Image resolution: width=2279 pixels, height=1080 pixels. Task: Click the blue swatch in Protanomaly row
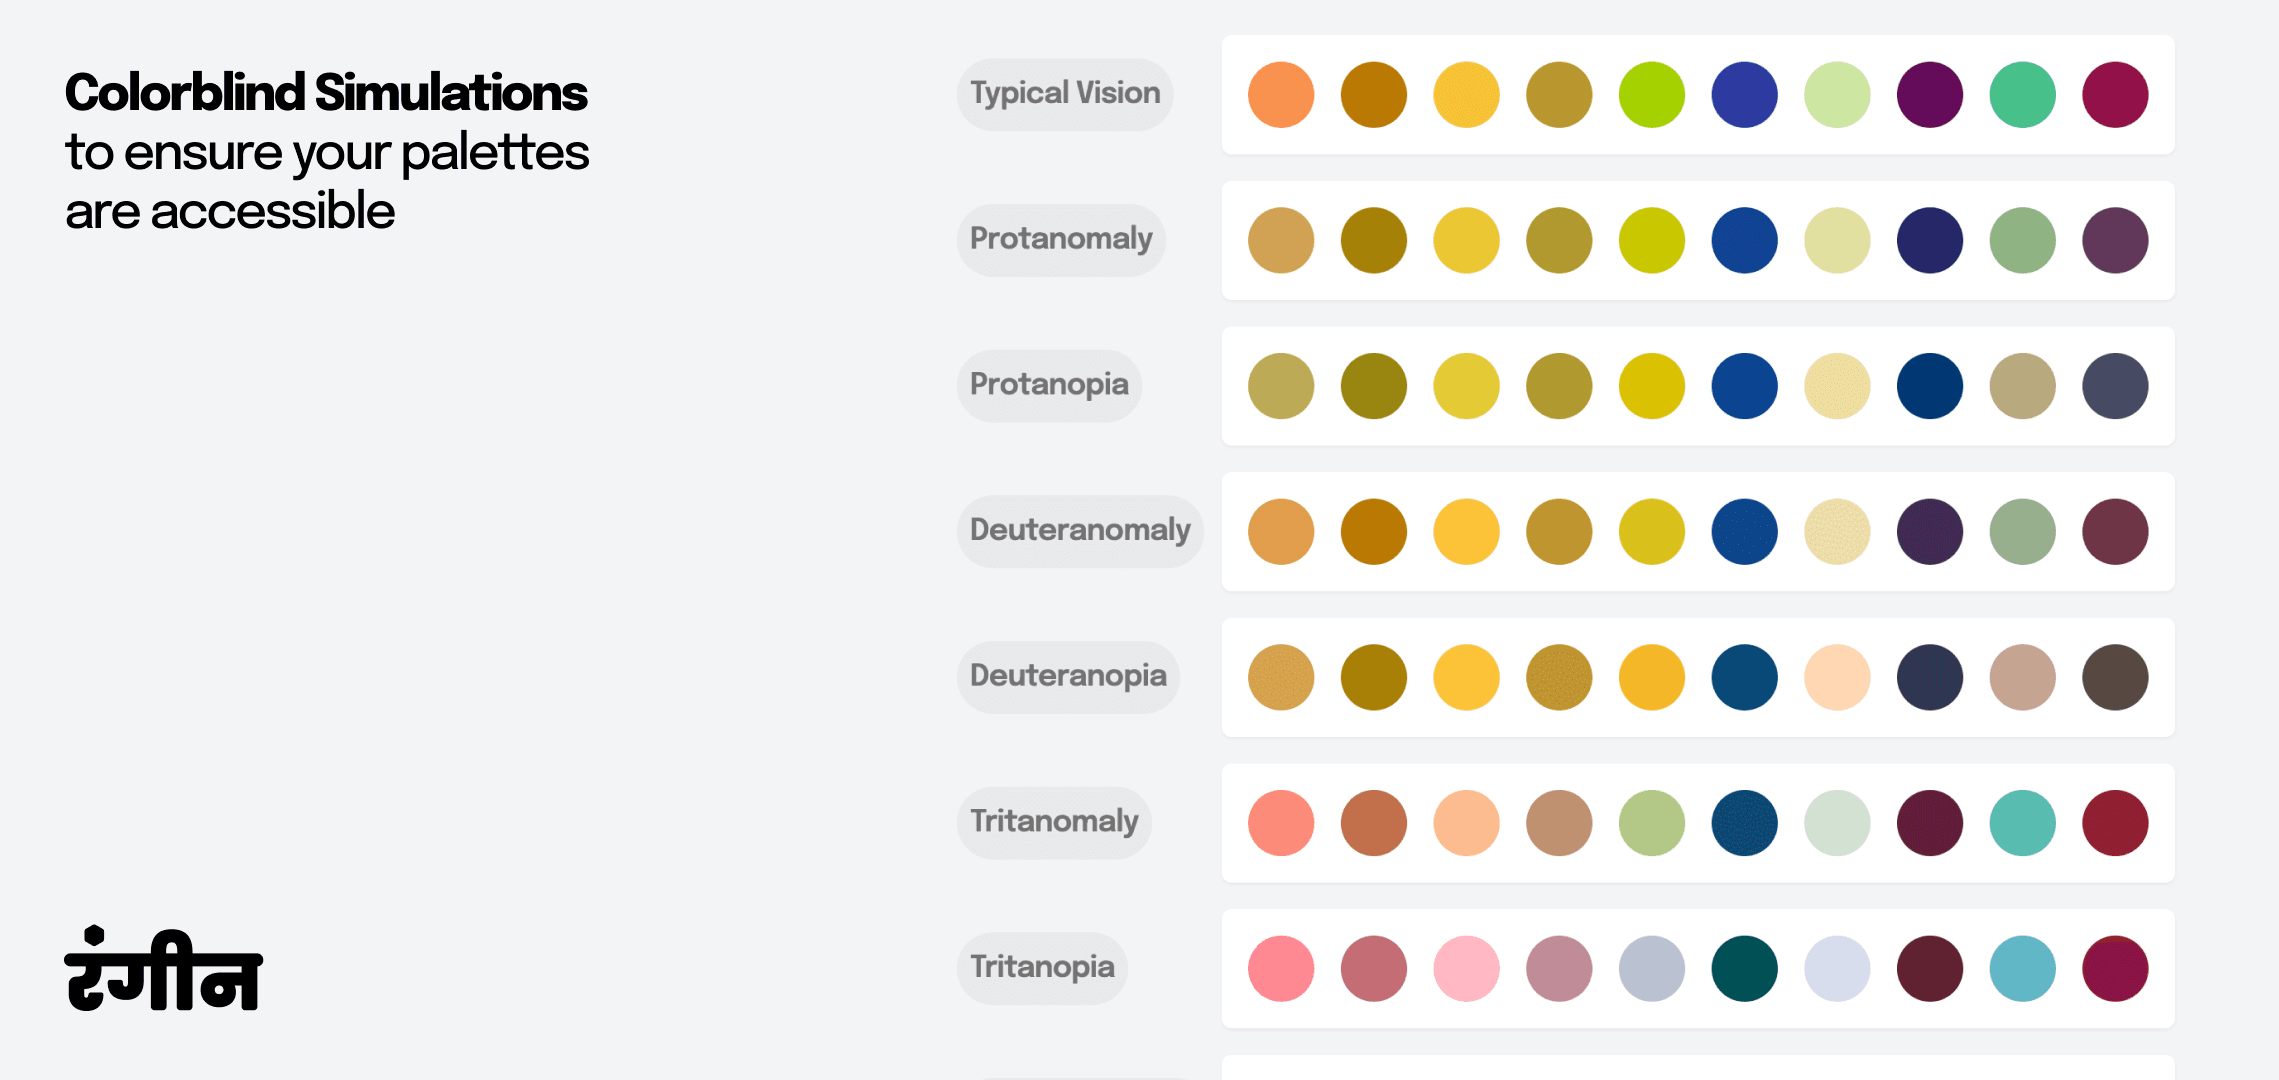click(x=1745, y=240)
